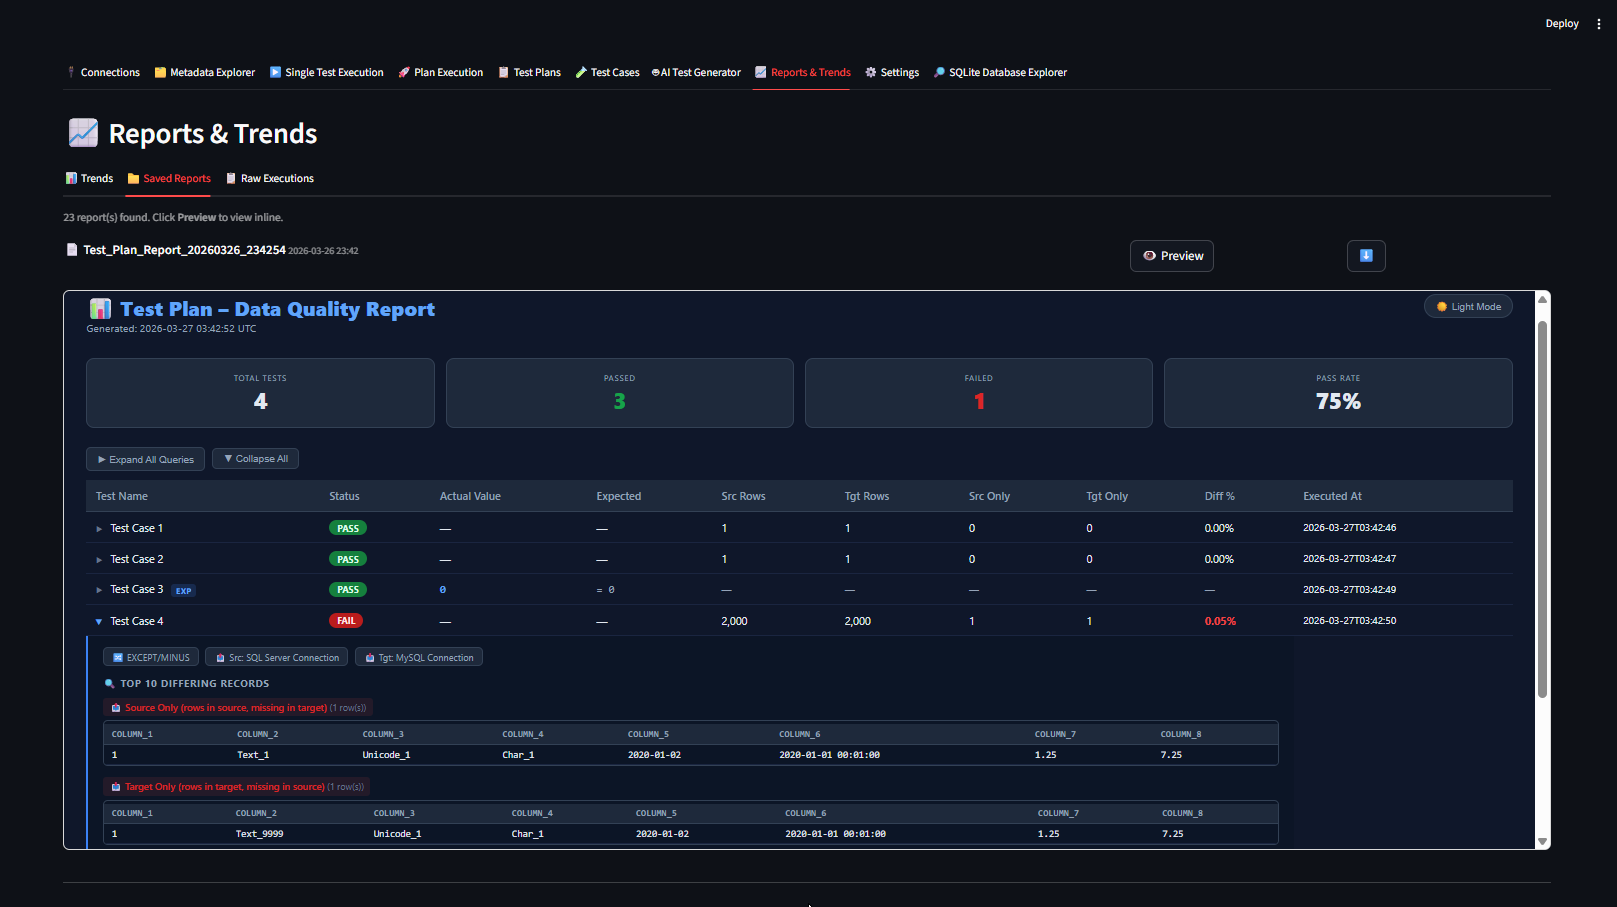Click the Executed At column header
Screen dimensions: 1617x907
[x=1332, y=496]
